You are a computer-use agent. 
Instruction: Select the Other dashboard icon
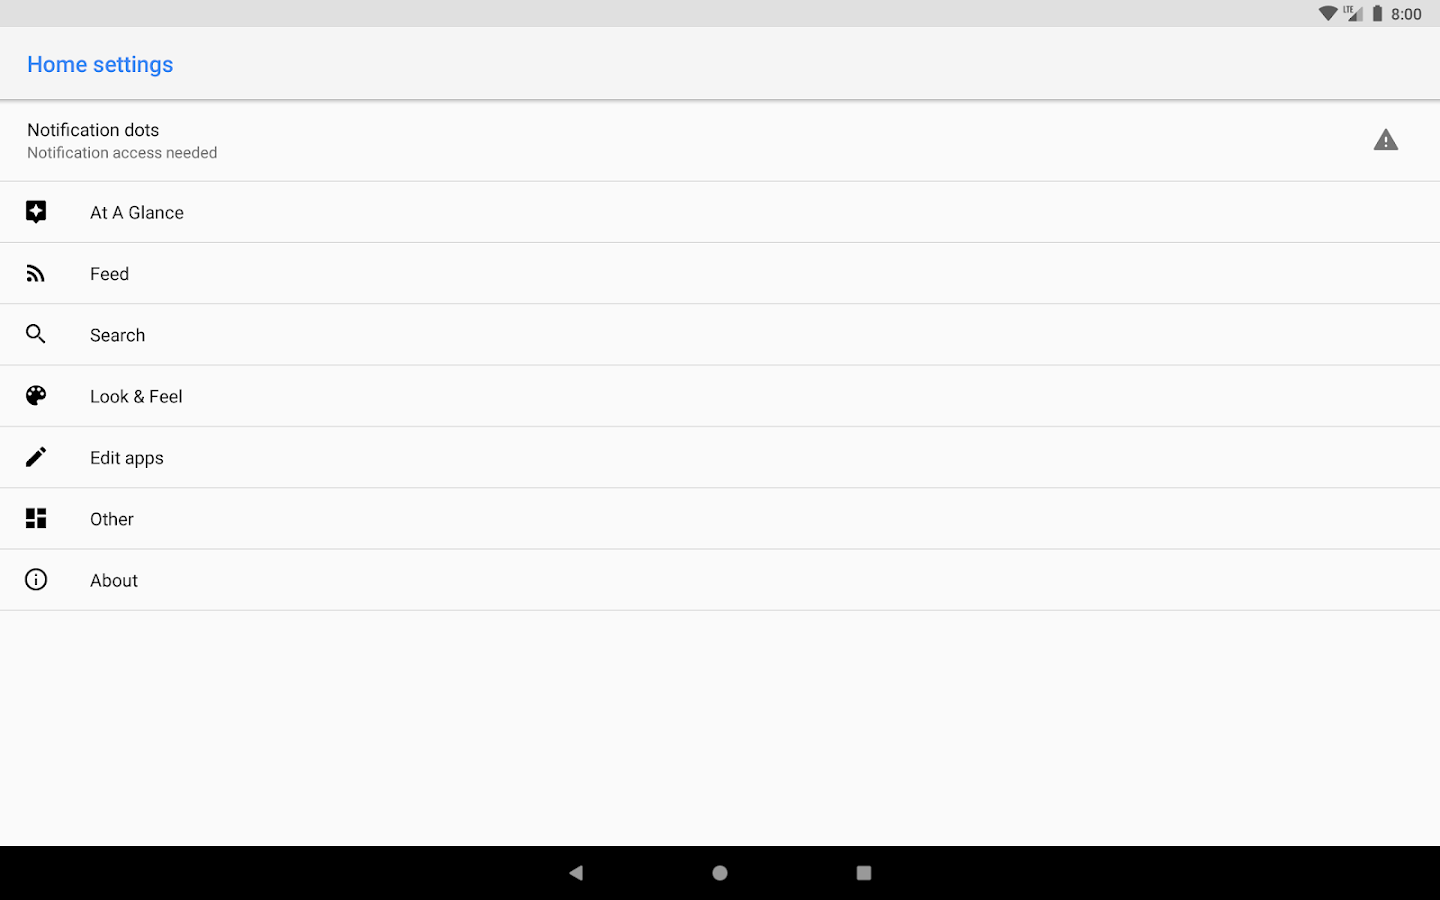(x=36, y=518)
